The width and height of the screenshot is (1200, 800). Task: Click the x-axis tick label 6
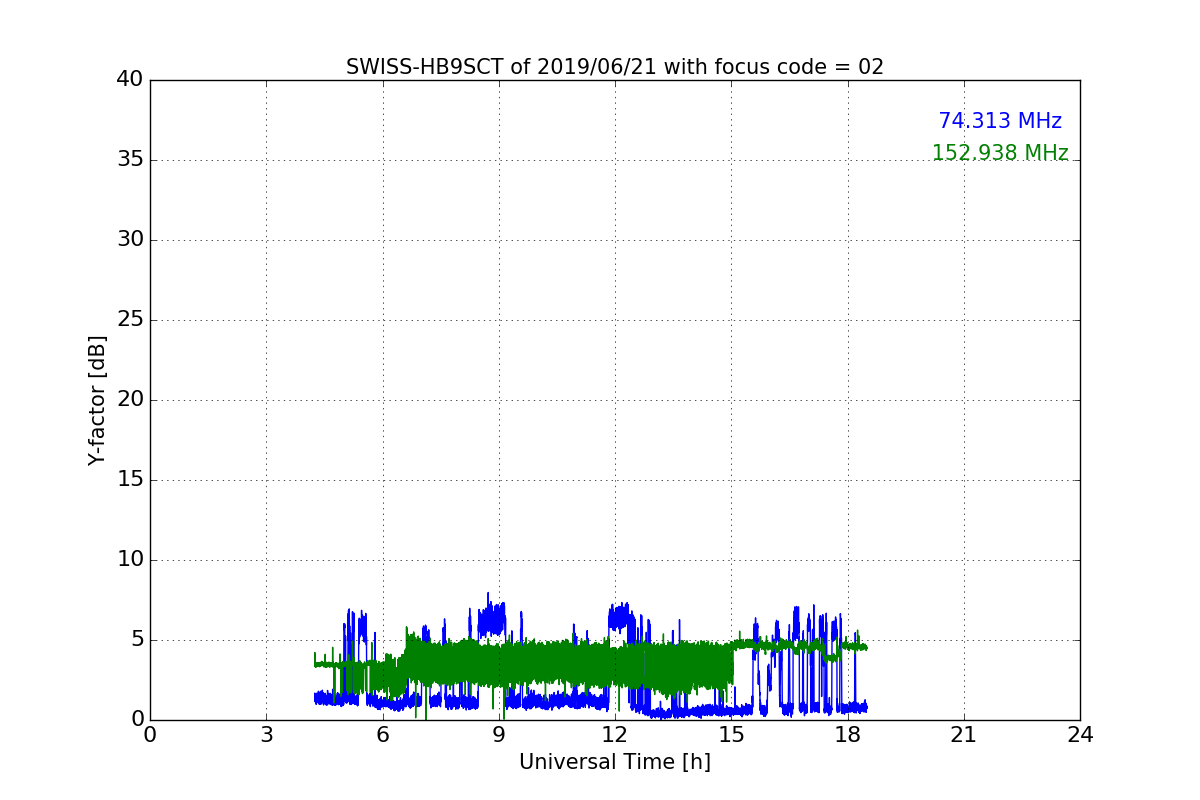(x=383, y=735)
